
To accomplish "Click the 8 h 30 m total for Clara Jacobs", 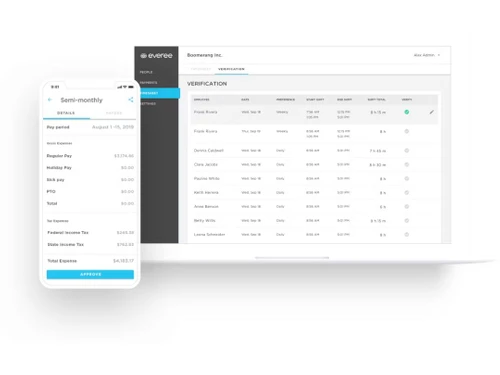I will coord(378,165).
